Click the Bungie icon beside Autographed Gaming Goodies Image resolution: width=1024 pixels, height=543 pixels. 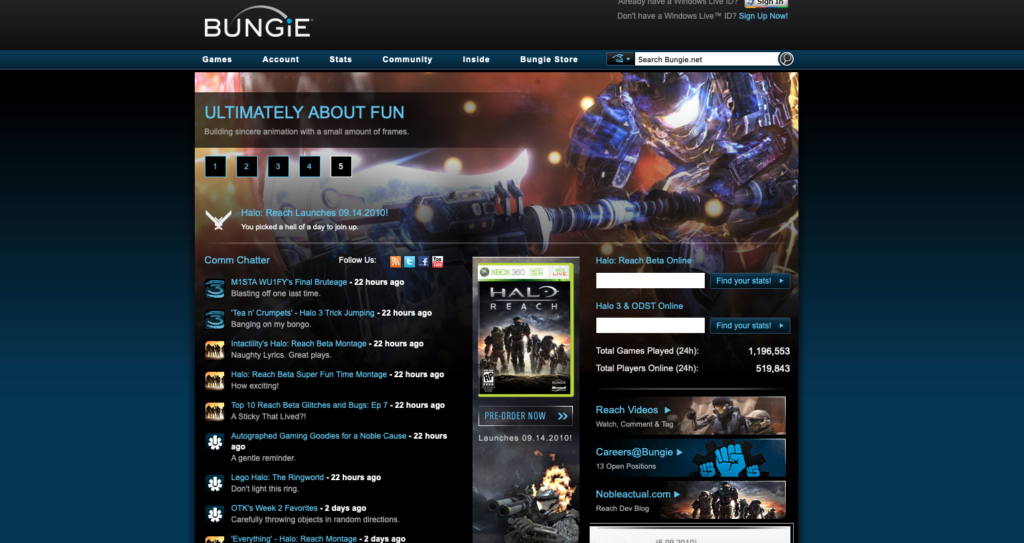(215, 442)
